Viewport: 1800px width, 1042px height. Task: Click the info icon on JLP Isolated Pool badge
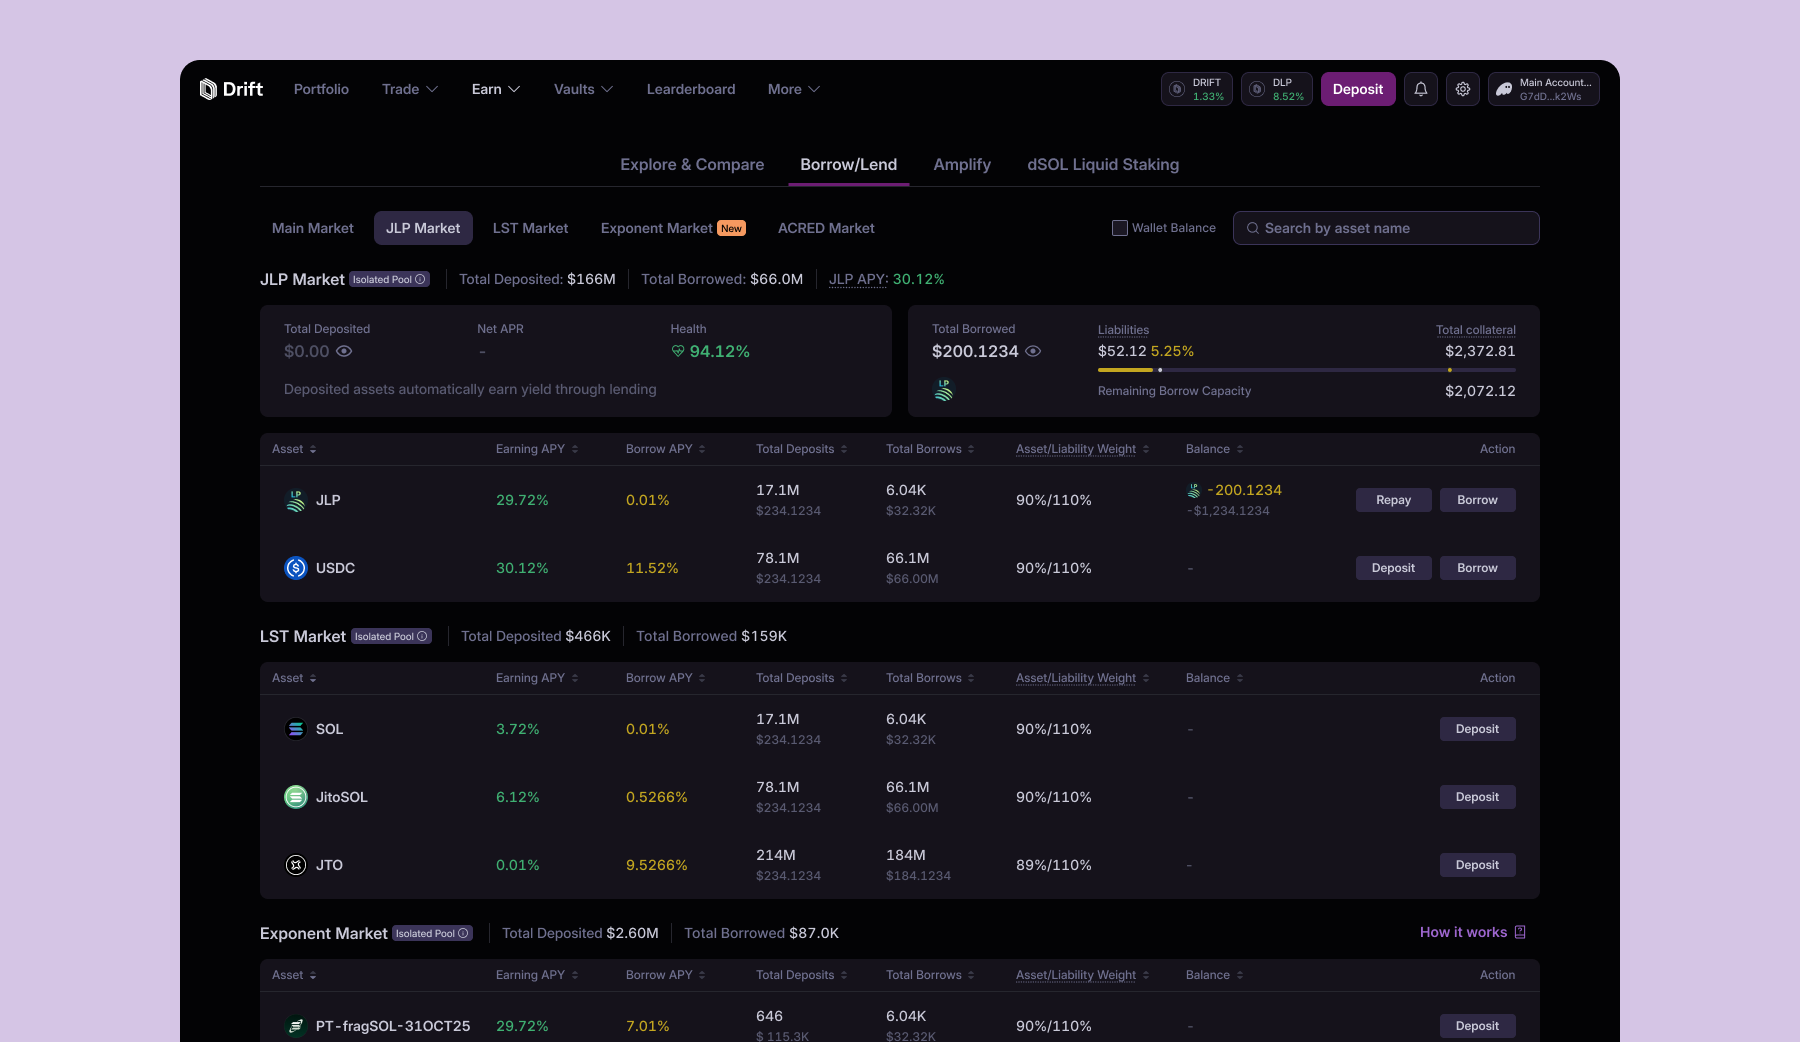421,280
